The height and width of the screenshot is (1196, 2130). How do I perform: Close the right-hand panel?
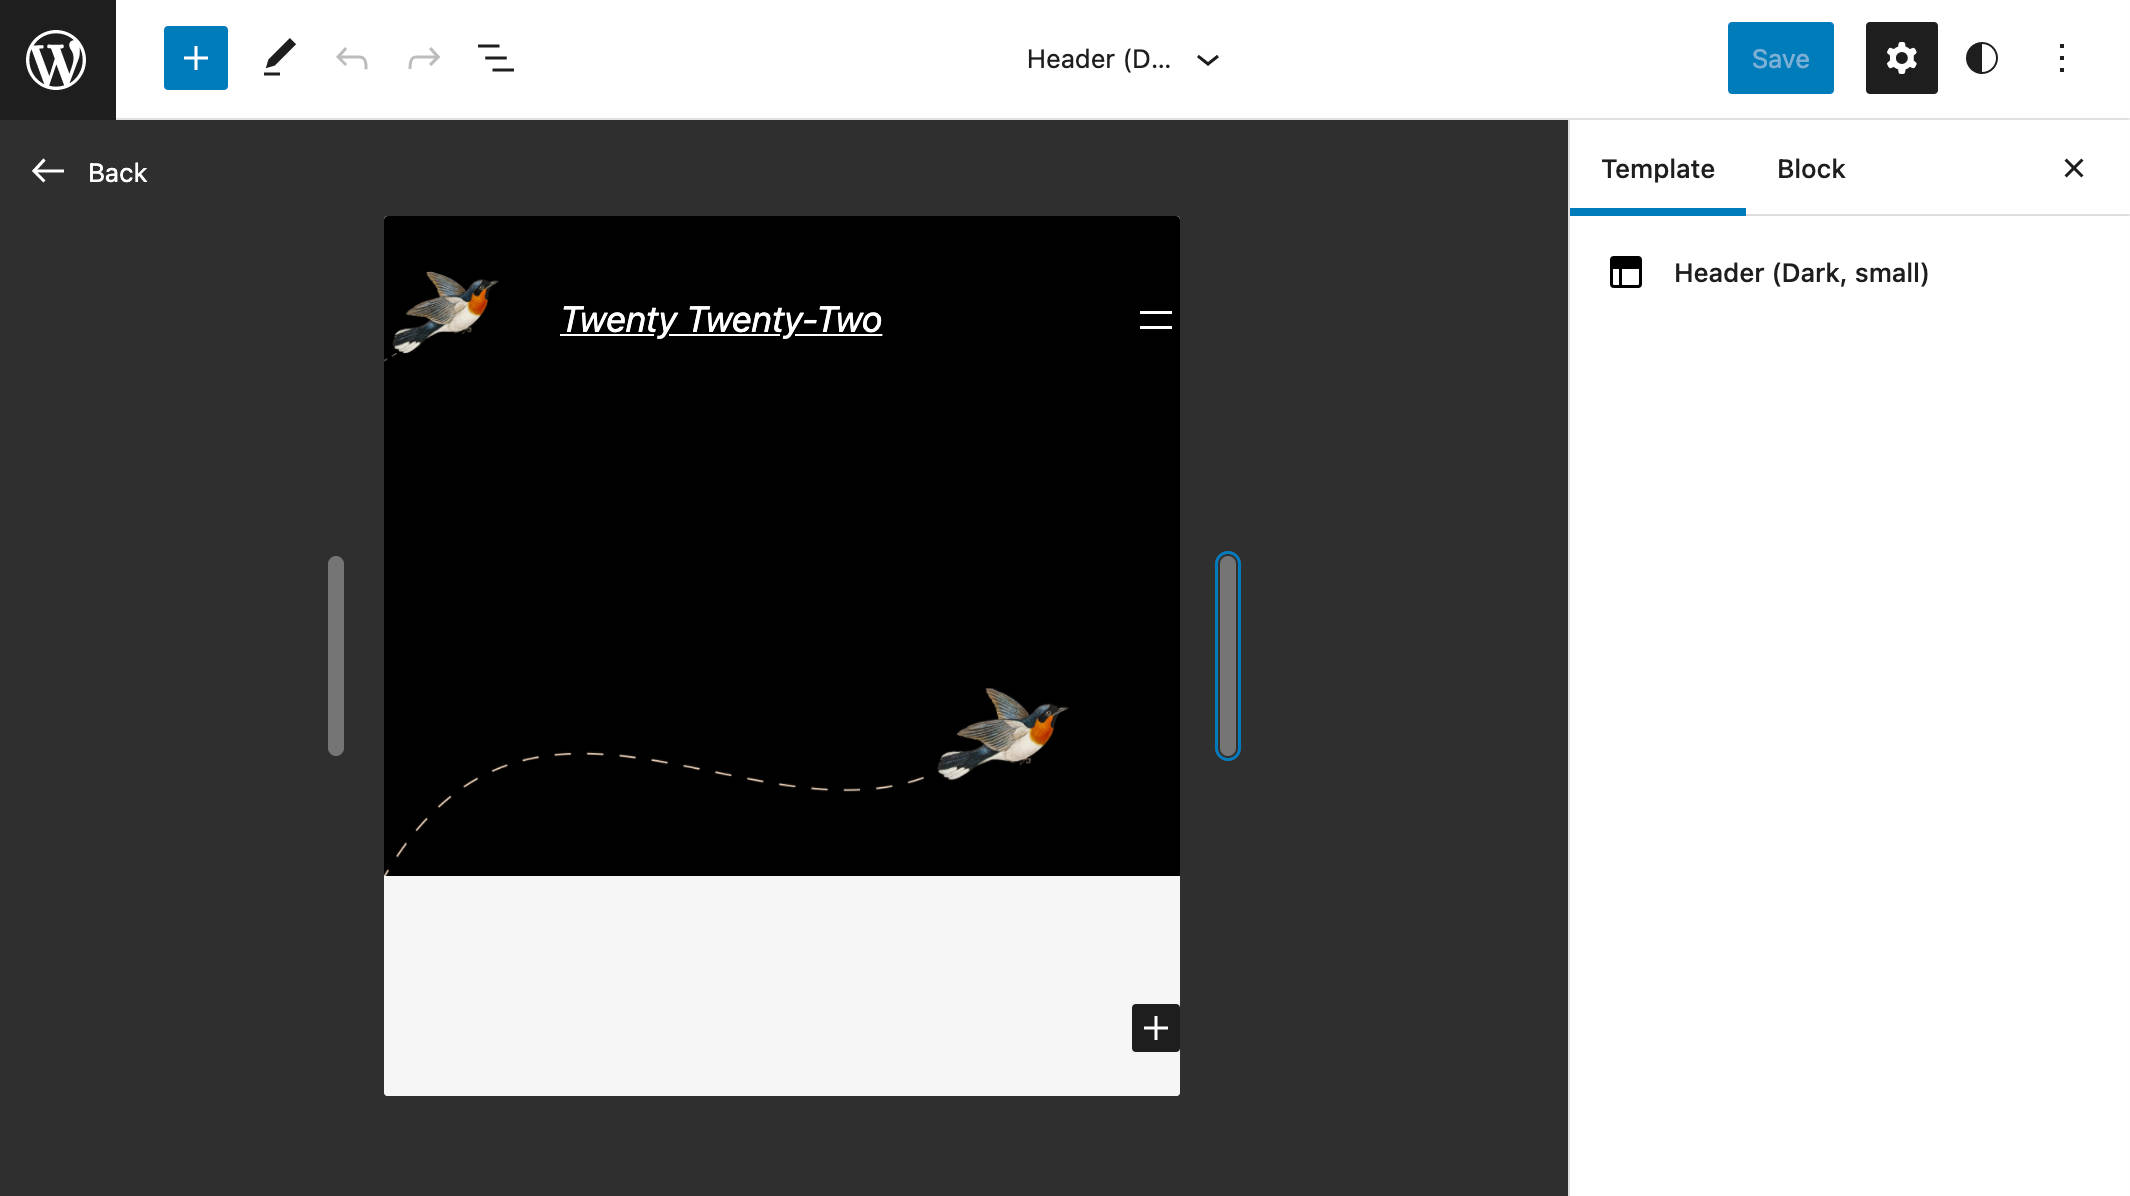tap(2074, 168)
